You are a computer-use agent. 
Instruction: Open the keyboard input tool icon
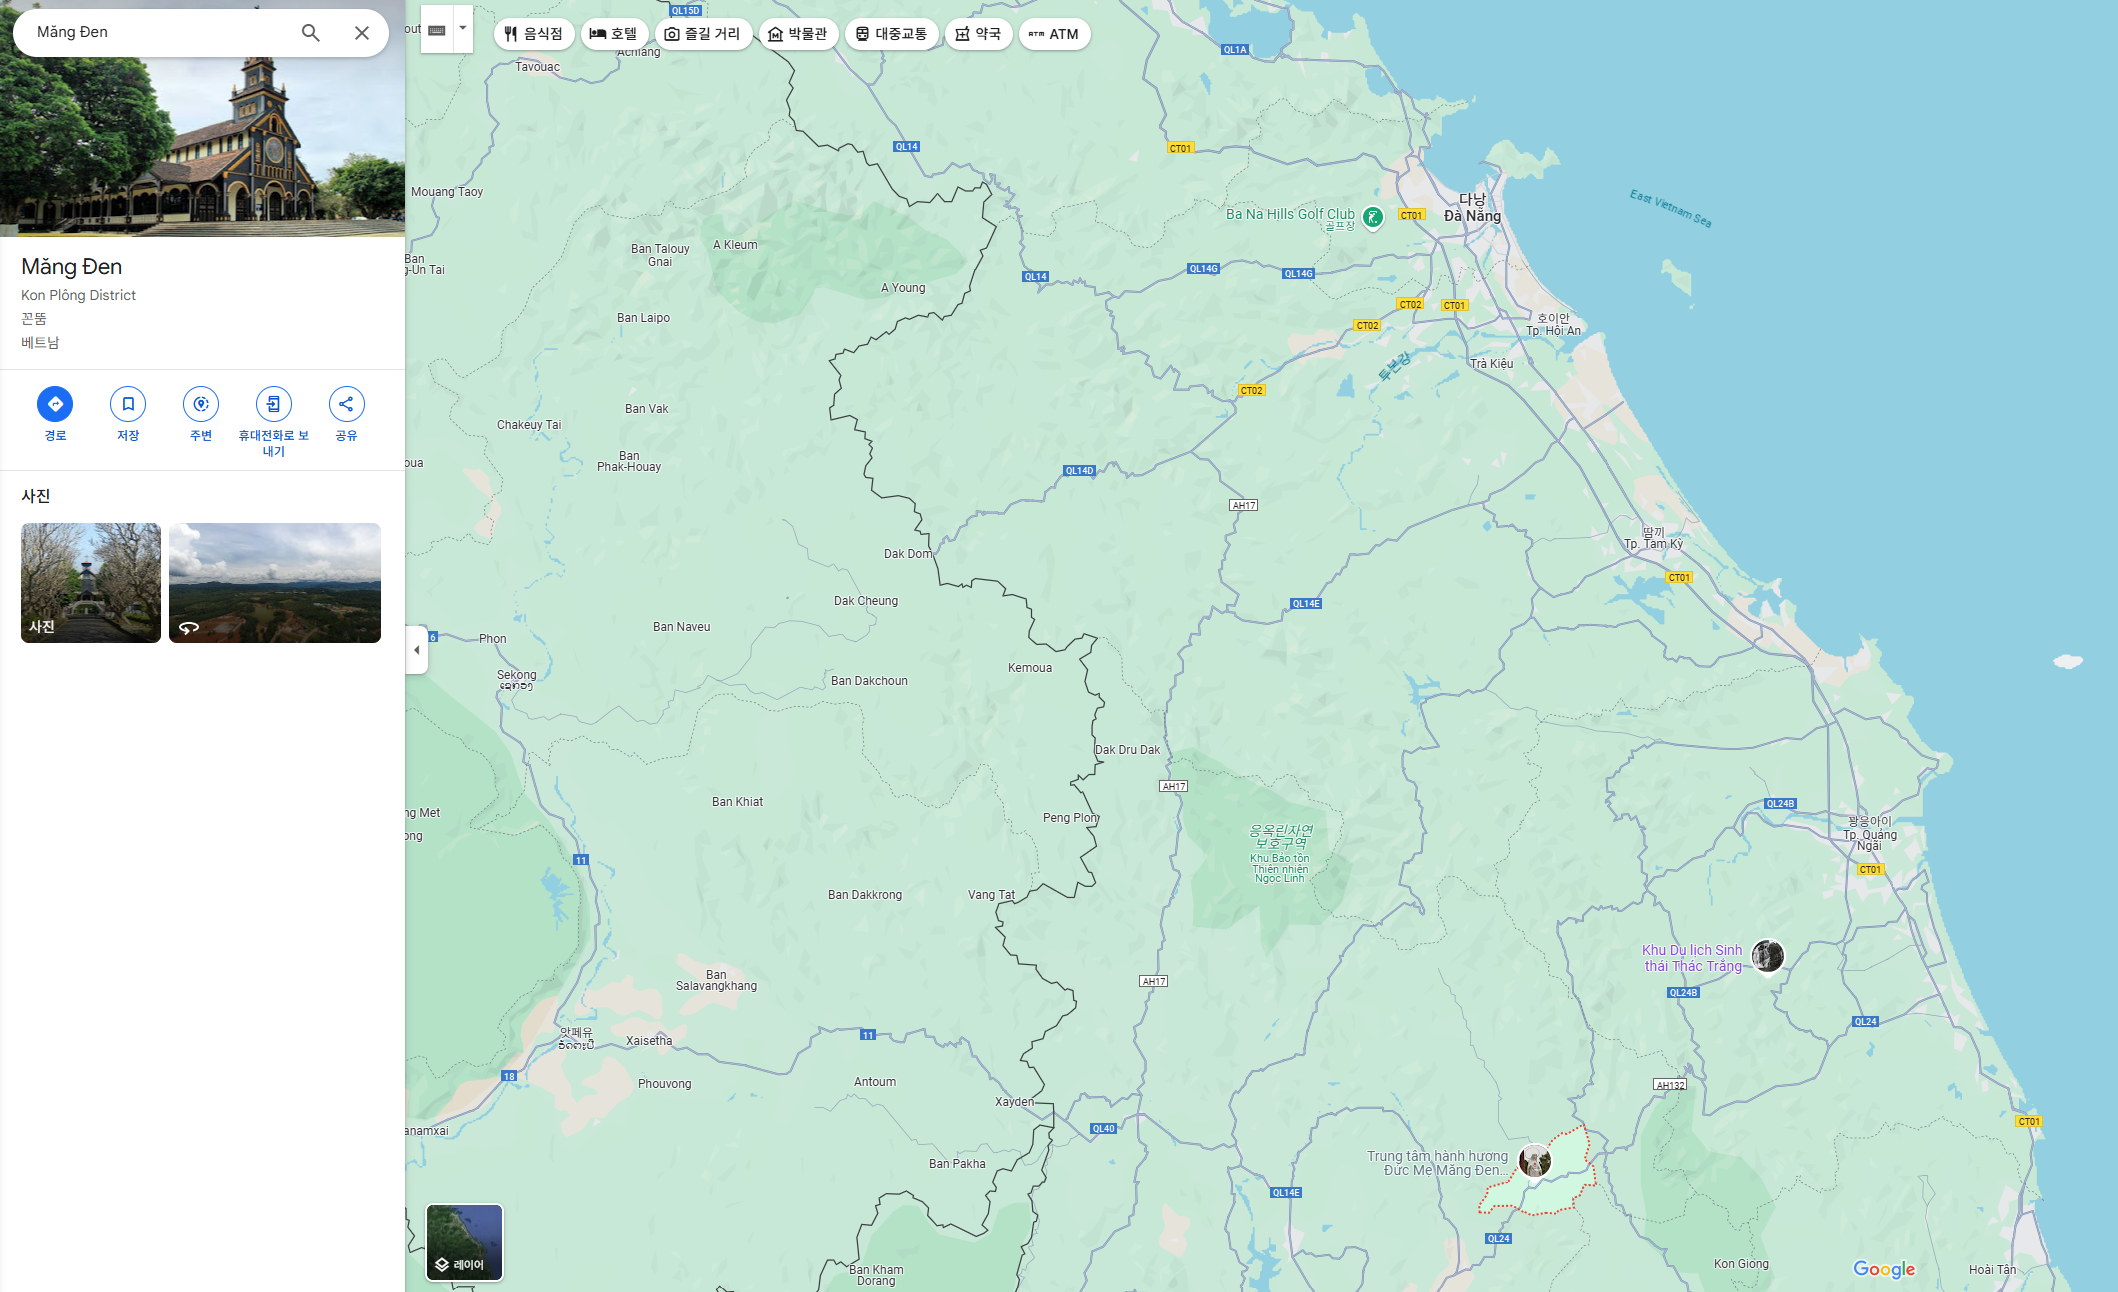(x=437, y=30)
